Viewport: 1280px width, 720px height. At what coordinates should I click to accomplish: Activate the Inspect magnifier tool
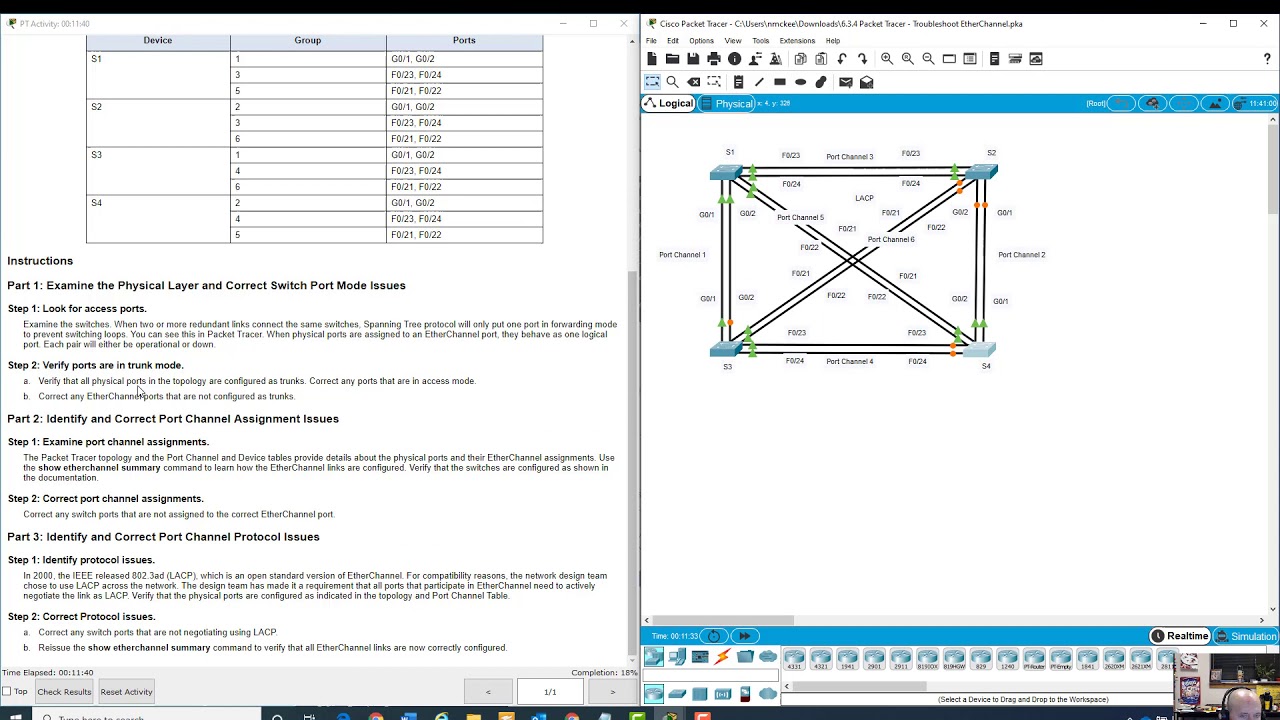coord(672,82)
